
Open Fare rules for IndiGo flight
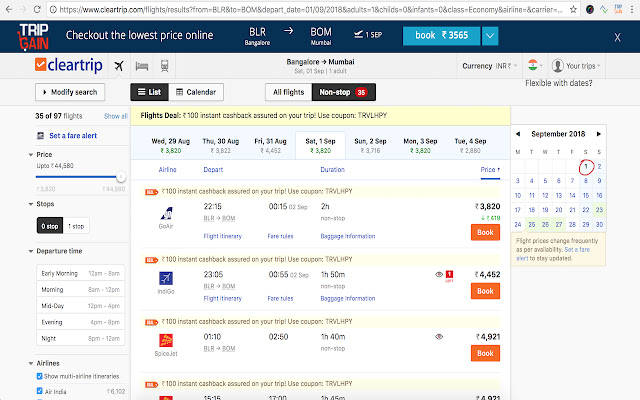click(280, 298)
